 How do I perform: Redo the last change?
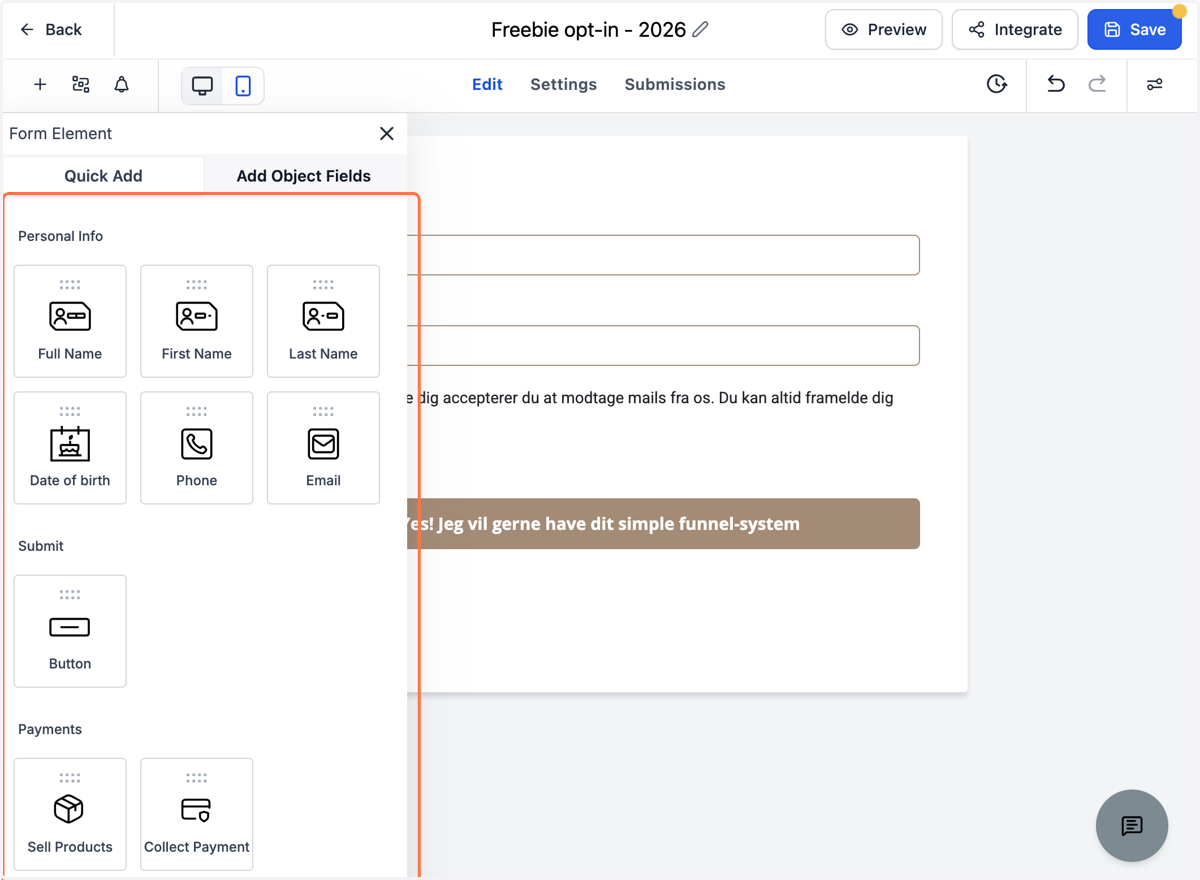[1097, 85]
